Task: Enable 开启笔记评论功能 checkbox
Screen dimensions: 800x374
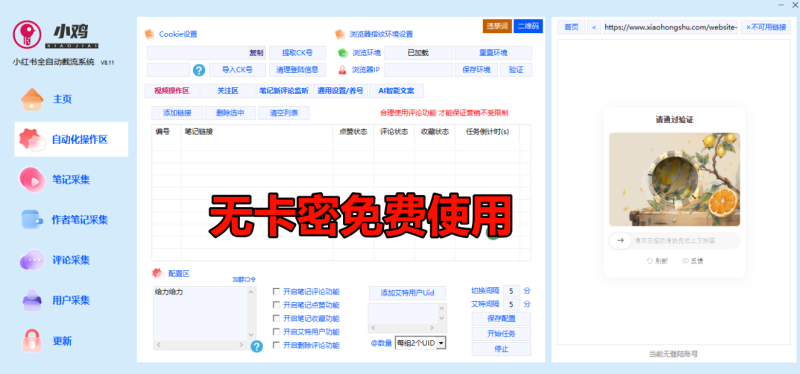Action: click(277, 292)
